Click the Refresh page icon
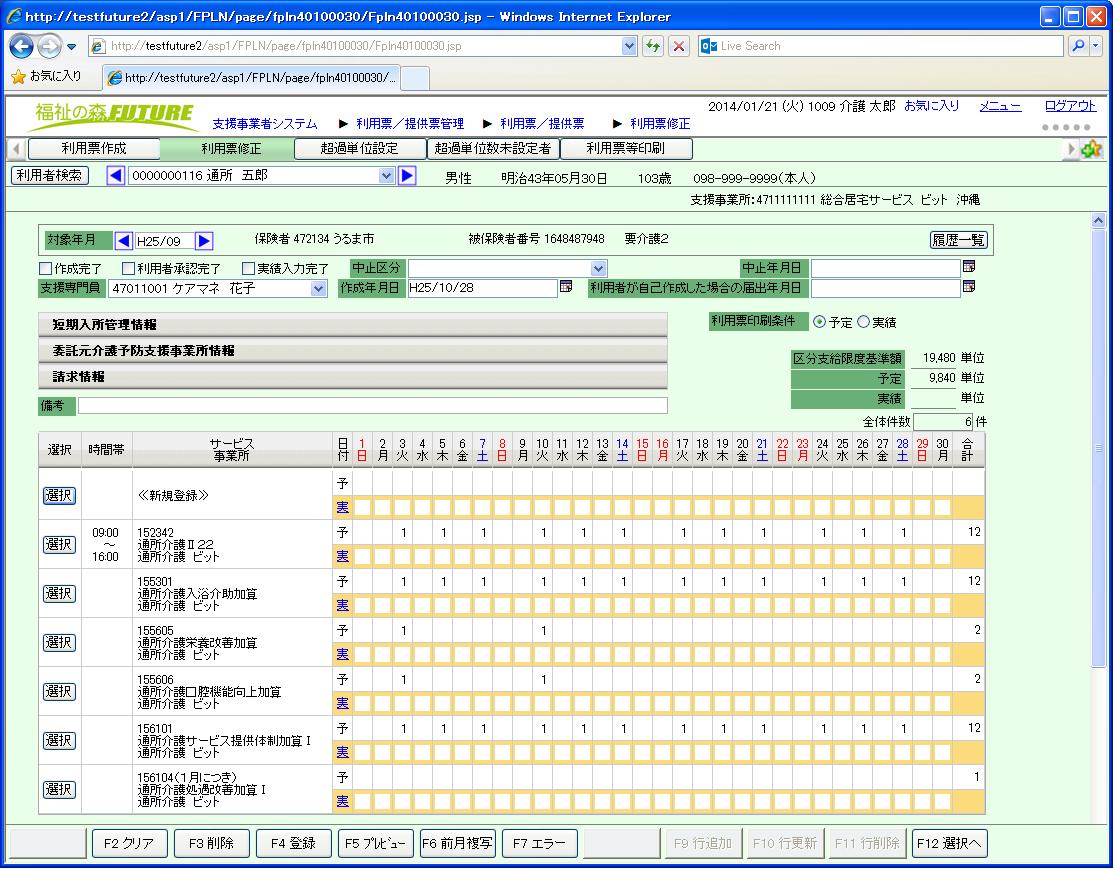1115x869 pixels. pyautogui.click(x=653, y=46)
